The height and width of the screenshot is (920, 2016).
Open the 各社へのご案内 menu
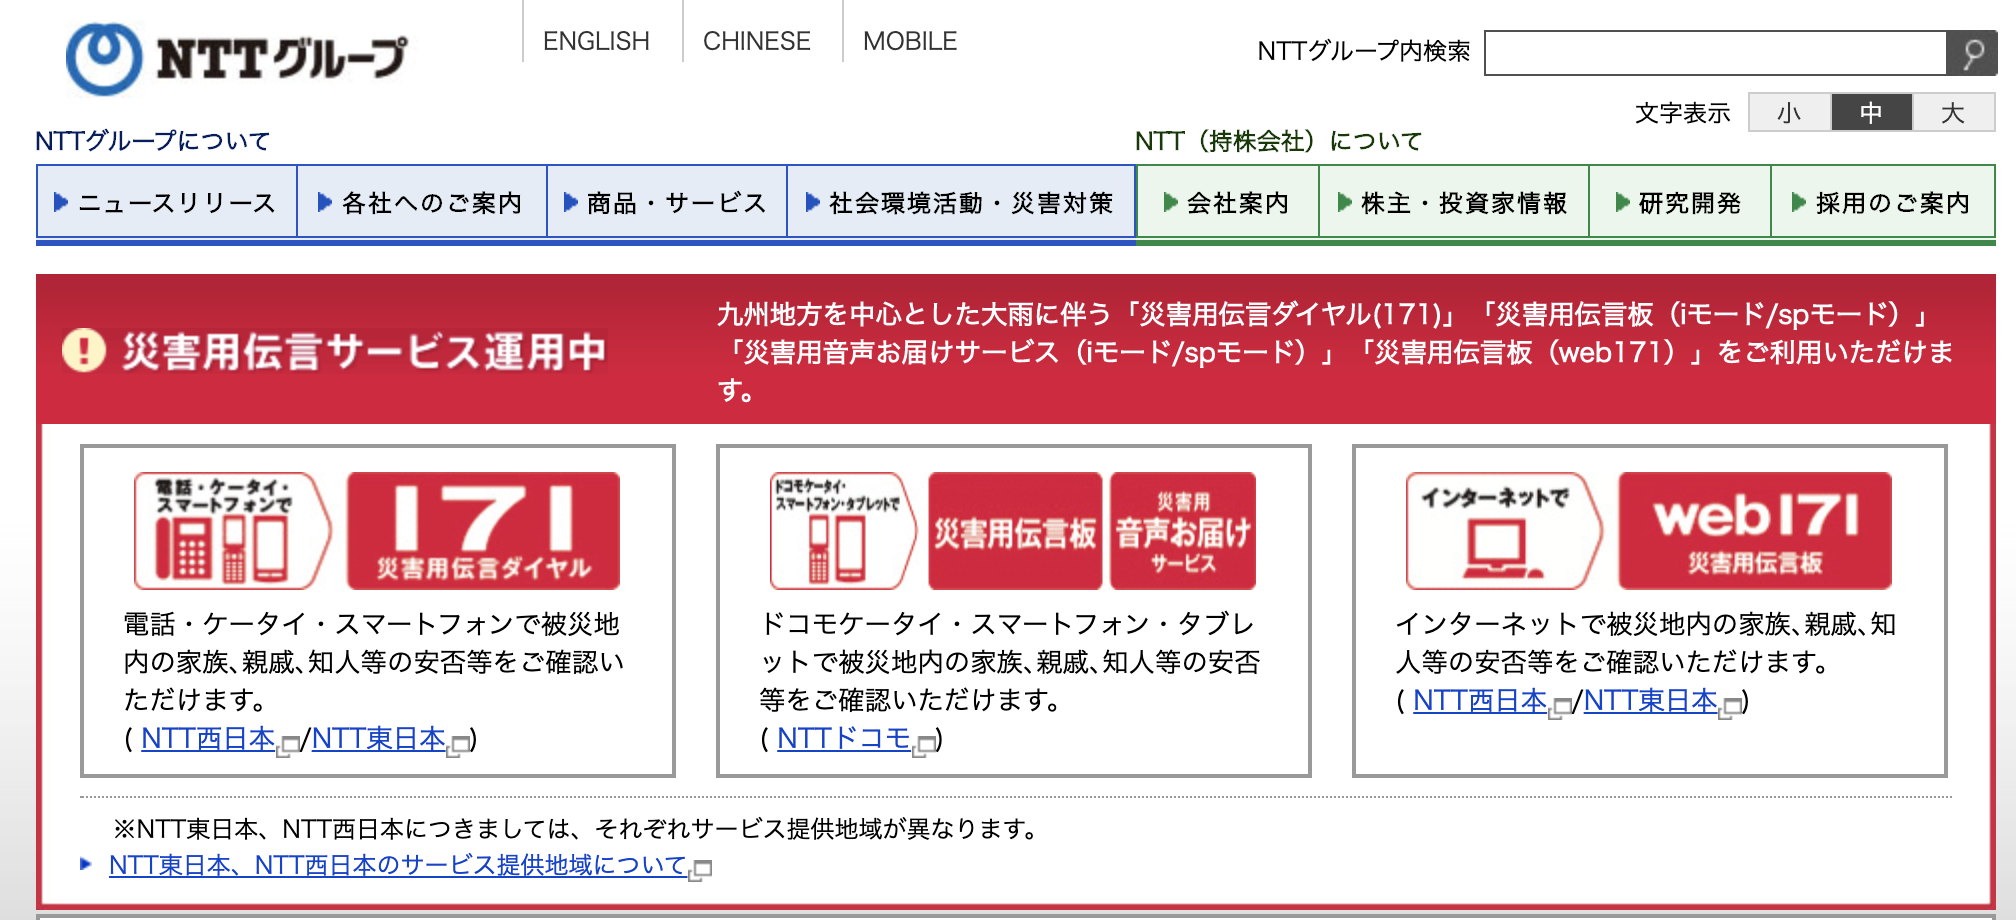tap(422, 203)
